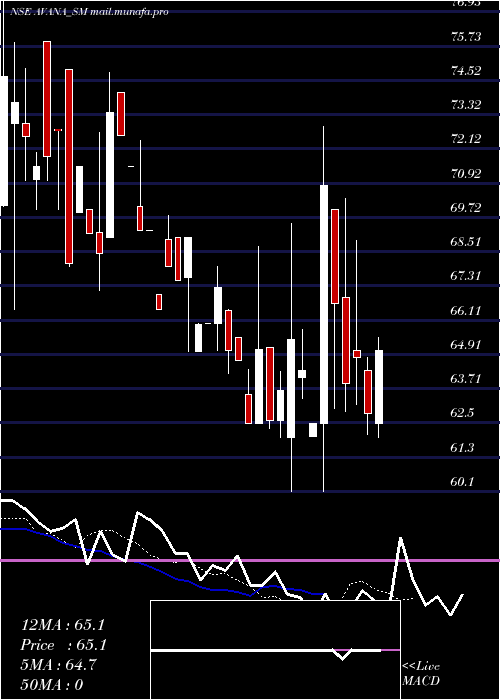Click the 70.92 price axis label
Screen dimensions: 500x700
click(466, 173)
